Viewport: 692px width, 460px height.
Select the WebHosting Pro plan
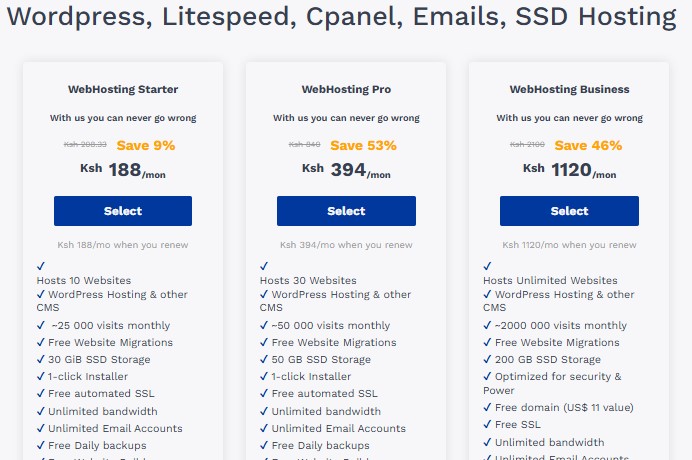346,211
